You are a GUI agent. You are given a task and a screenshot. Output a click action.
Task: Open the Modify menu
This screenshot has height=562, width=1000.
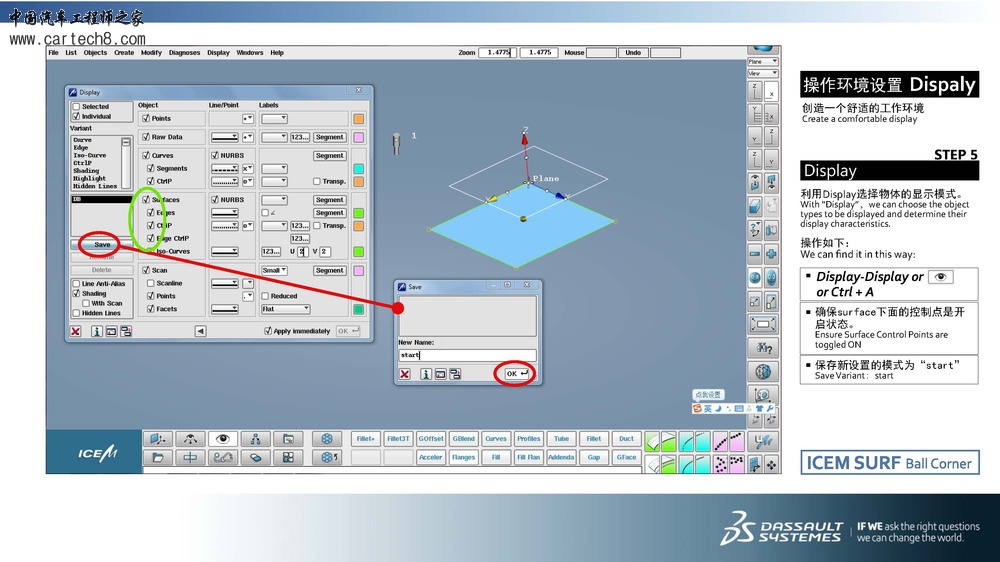(151, 53)
